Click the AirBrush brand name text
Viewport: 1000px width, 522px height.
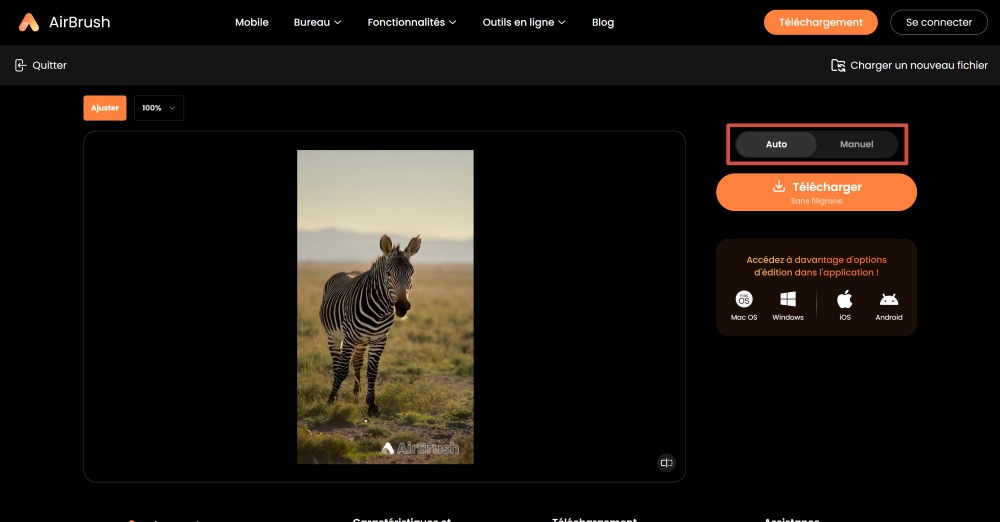click(x=80, y=22)
